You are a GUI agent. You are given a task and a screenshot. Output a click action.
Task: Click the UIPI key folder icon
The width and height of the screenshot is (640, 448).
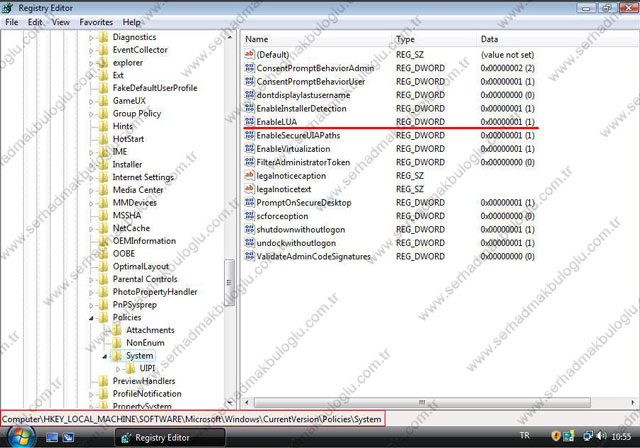(130, 368)
